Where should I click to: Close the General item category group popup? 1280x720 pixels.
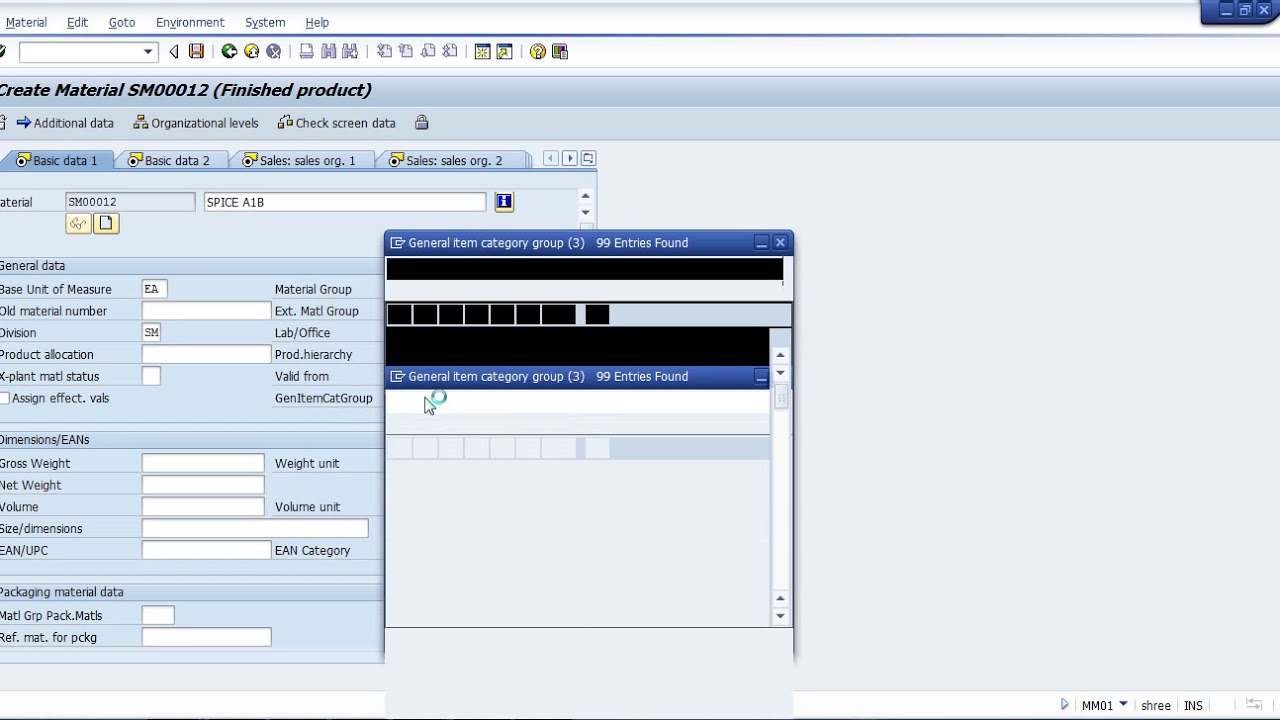[x=780, y=242]
